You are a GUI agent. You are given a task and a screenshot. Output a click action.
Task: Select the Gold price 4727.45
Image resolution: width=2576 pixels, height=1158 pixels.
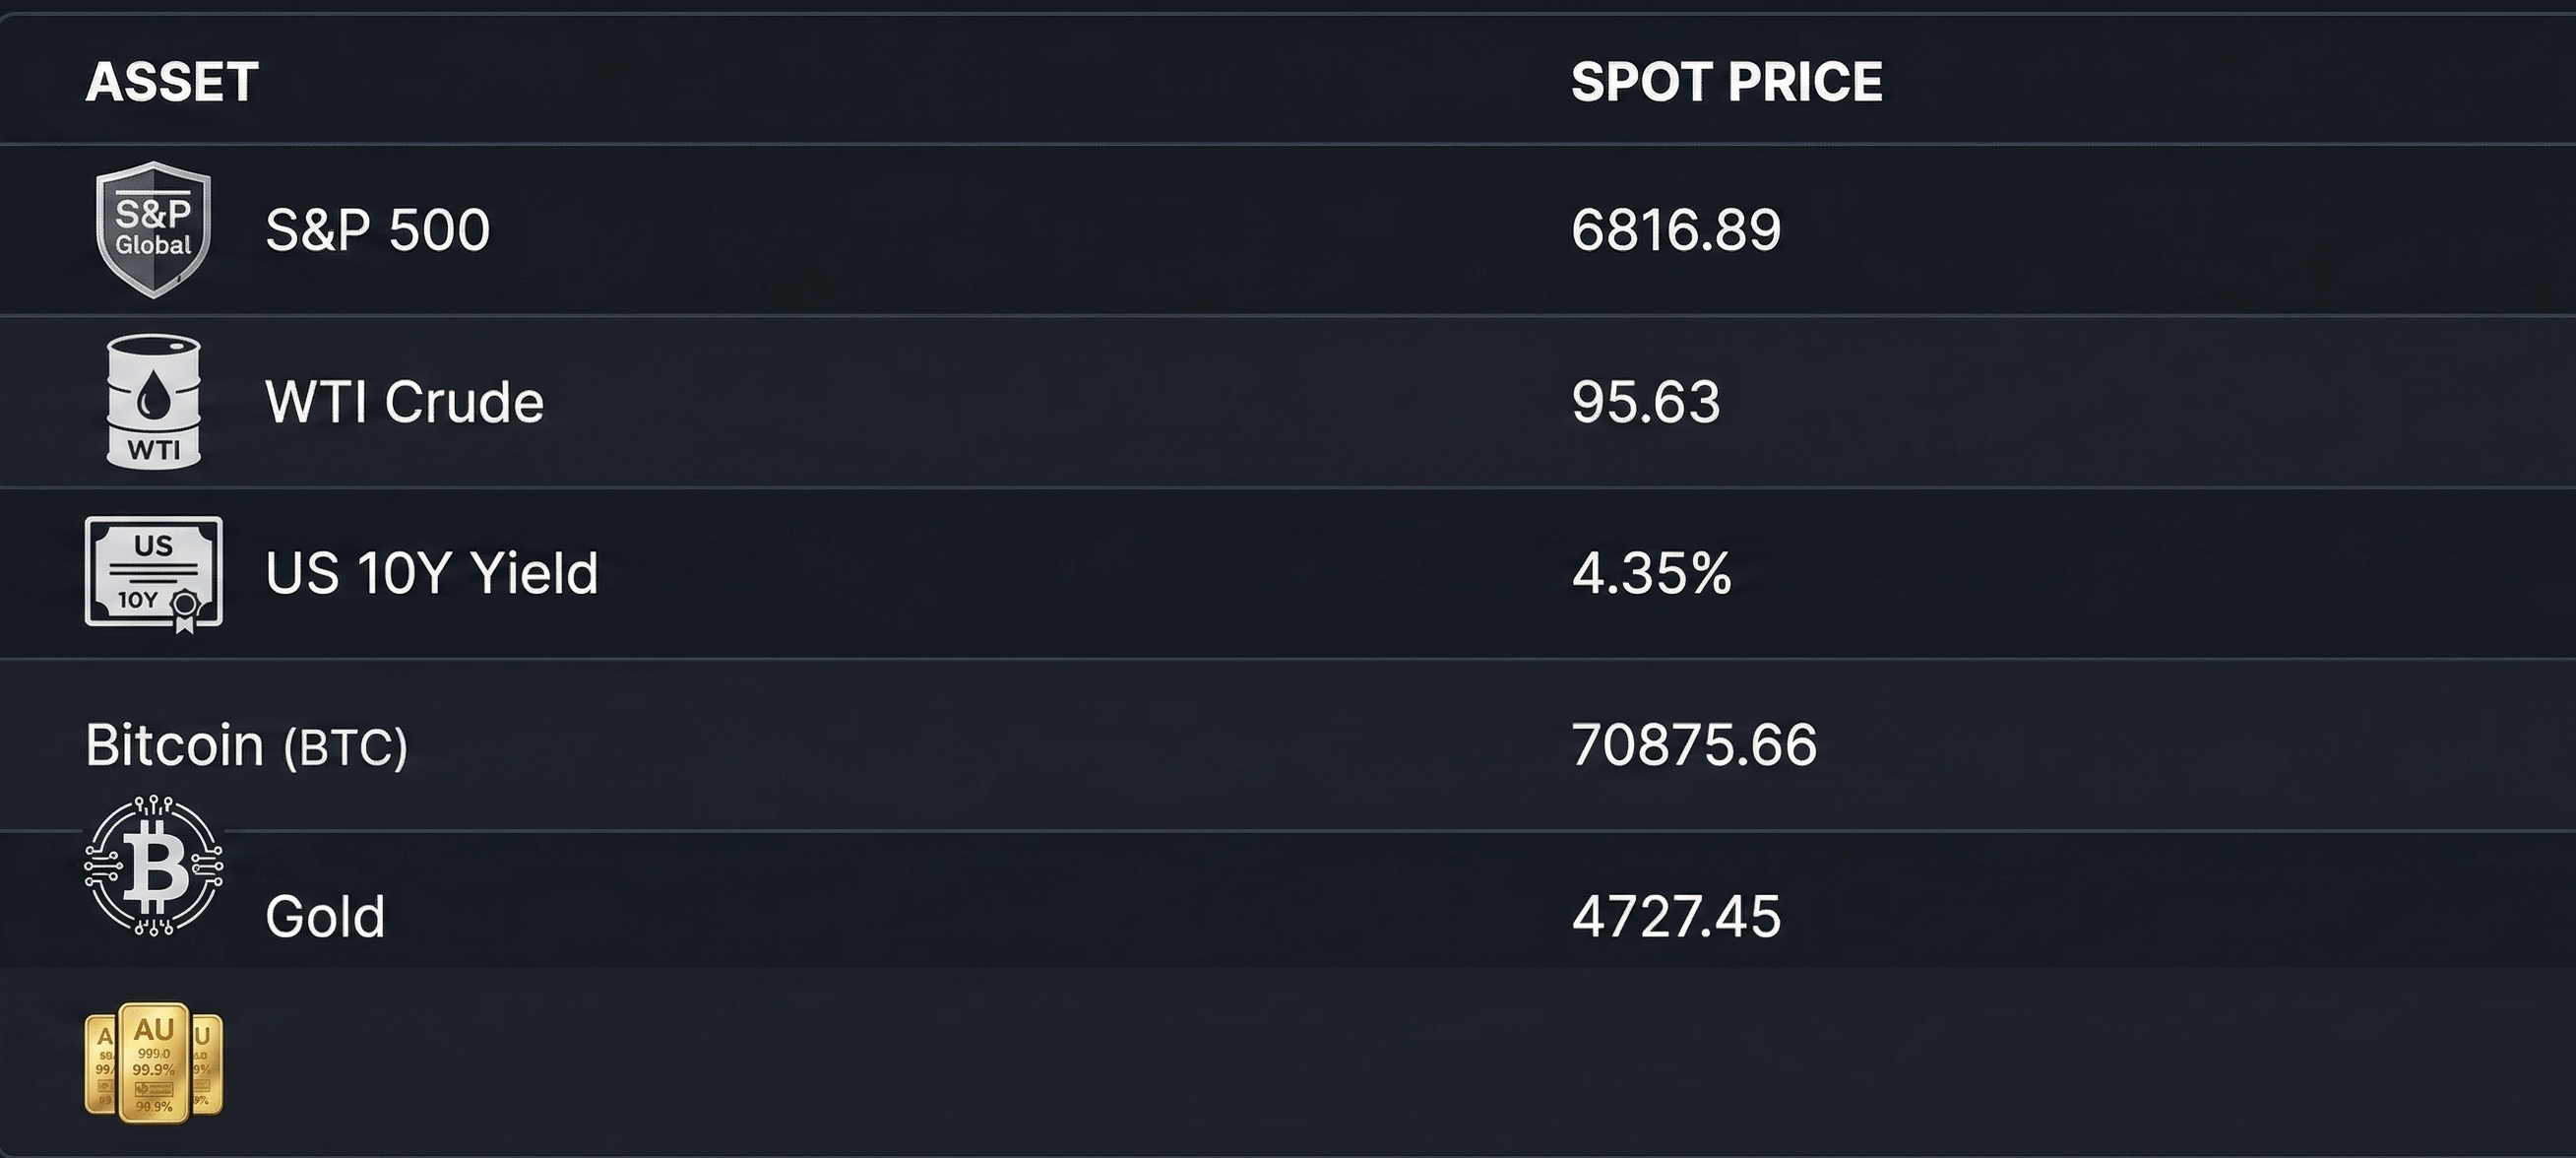click(1676, 917)
